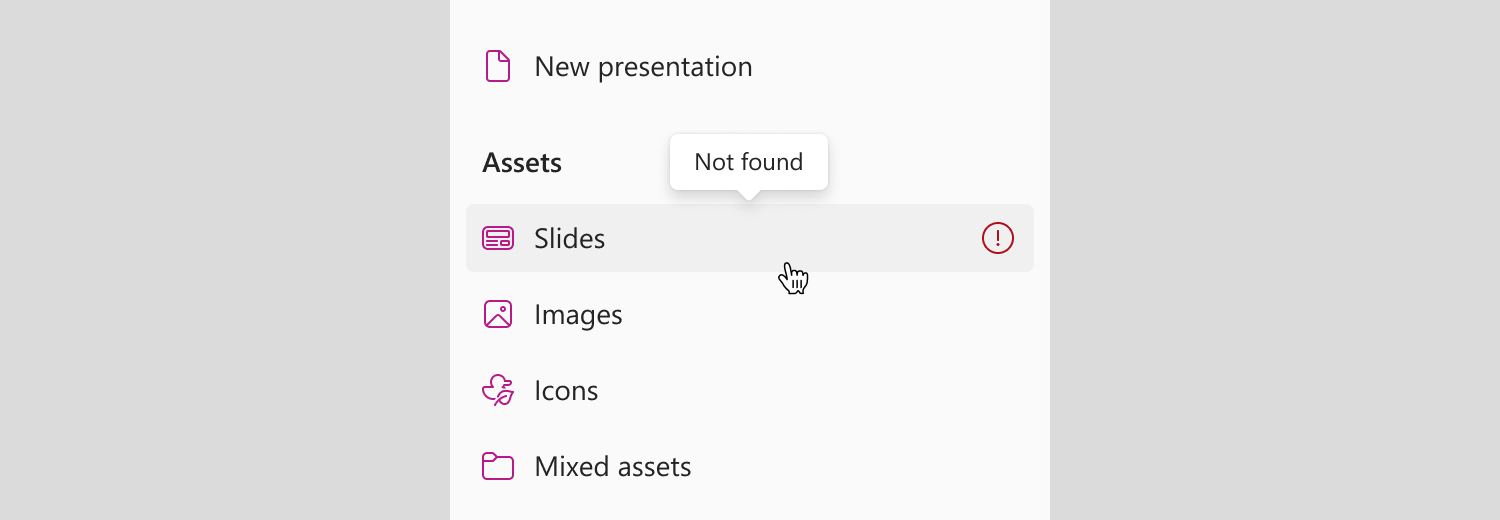
Task: Click the Assets section heading
Action: (x=522, y=162)
